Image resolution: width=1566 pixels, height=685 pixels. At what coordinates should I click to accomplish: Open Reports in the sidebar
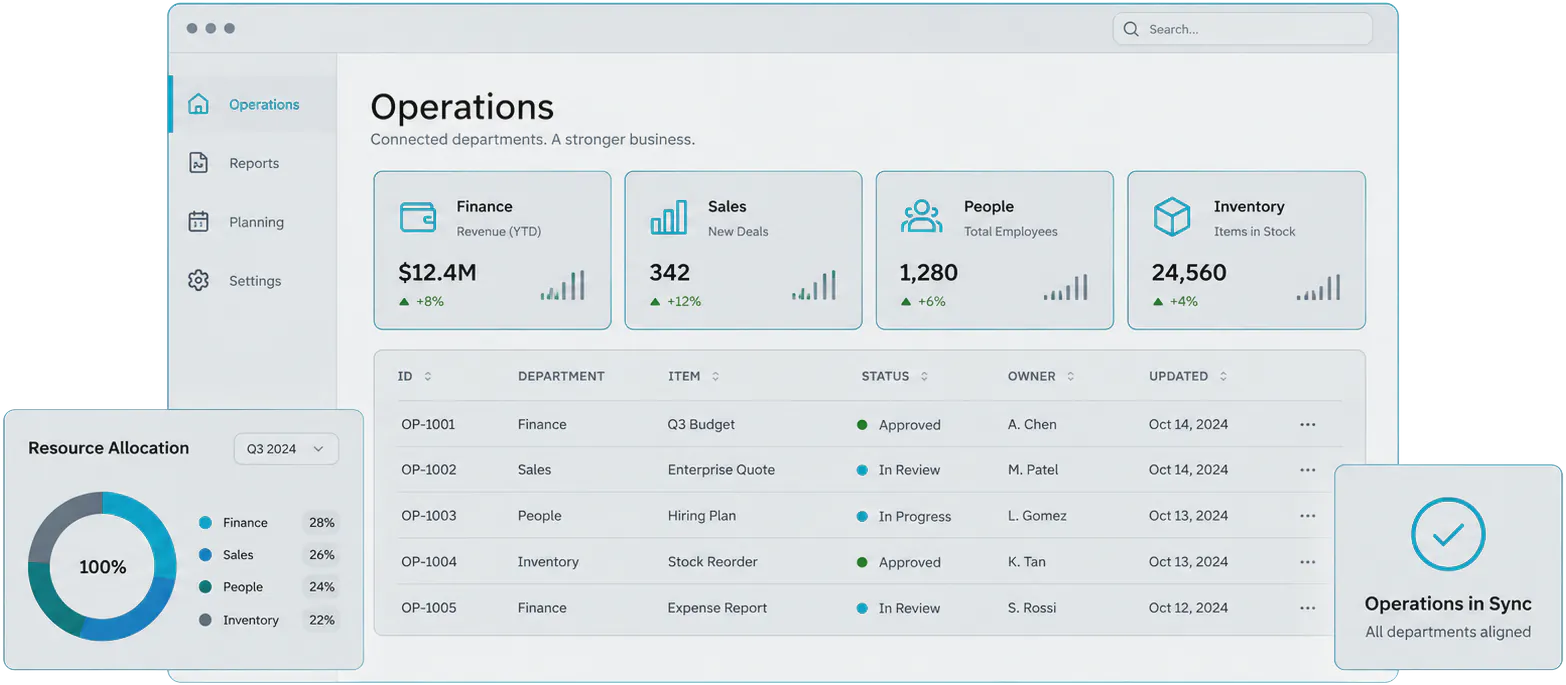point(253,163)
